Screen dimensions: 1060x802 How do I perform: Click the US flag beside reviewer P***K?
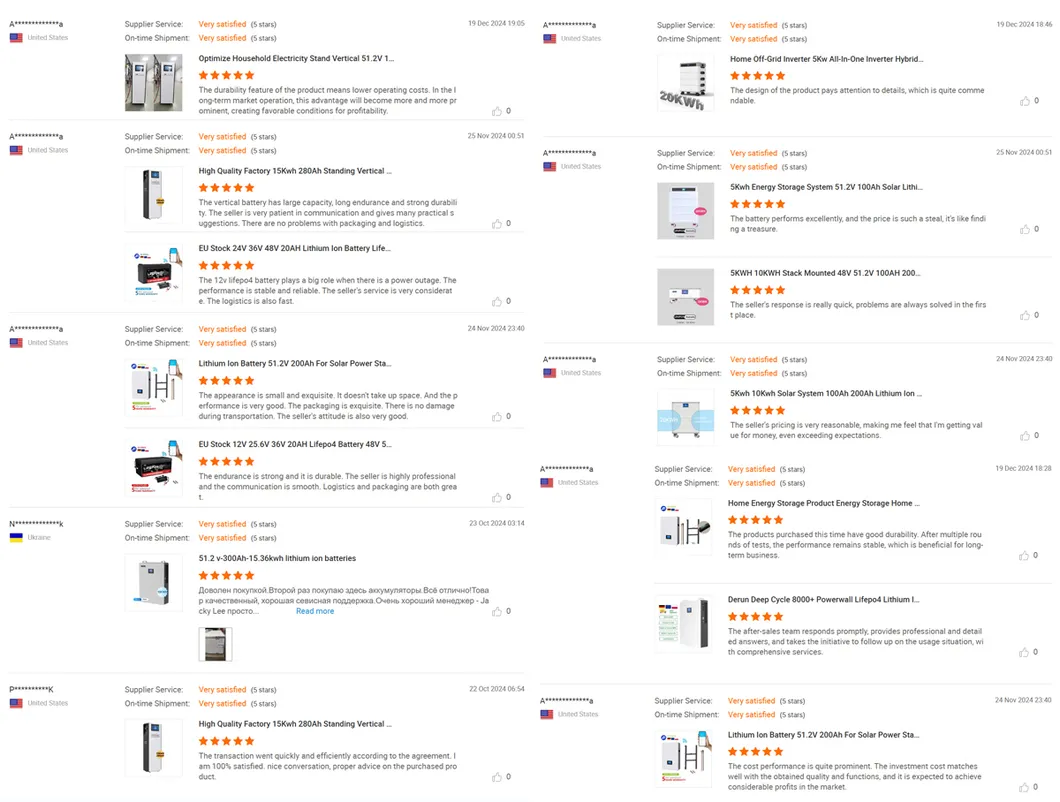pyautogui.click(x=15, y=703)
